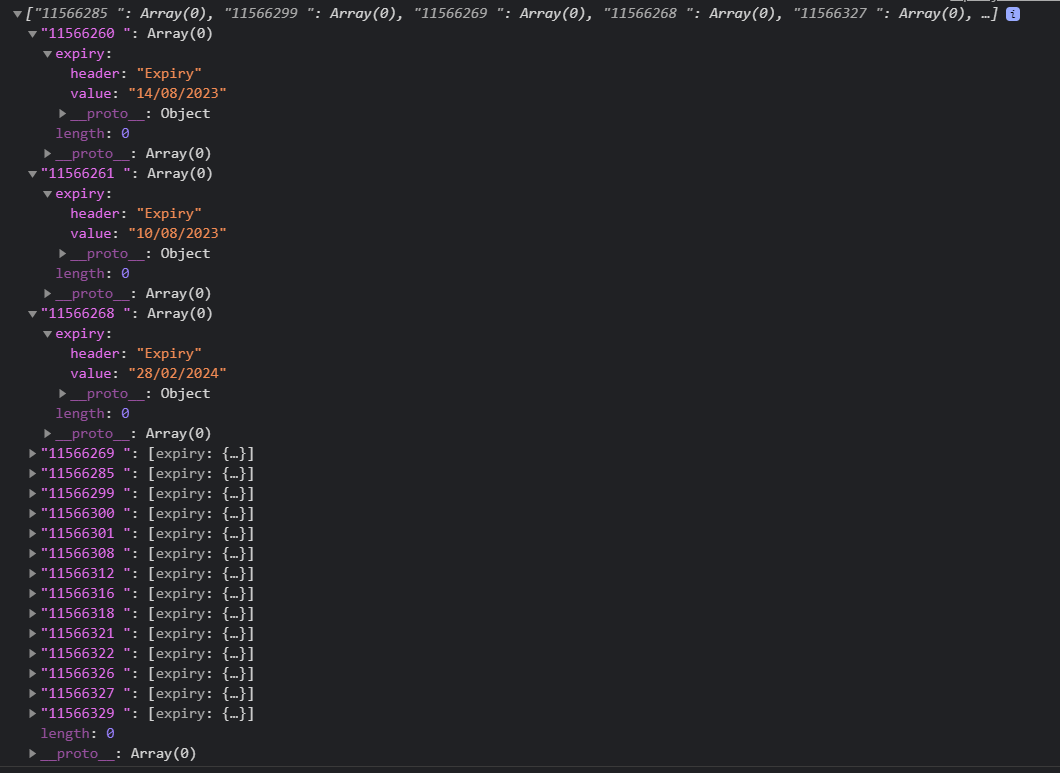Expand __proto__: Object under value "14/08/2023"
This screenshot has width=1060, height=773.
click(62, 114)
